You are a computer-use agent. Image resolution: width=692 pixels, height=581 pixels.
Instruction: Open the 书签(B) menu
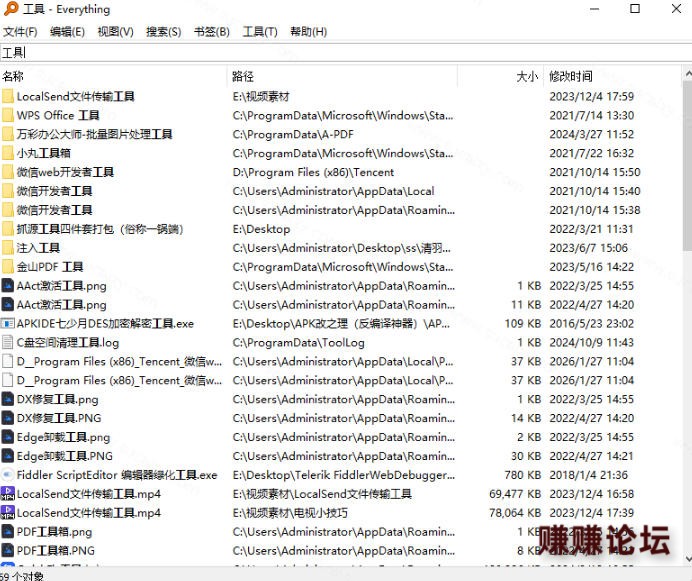click(212, 32)
